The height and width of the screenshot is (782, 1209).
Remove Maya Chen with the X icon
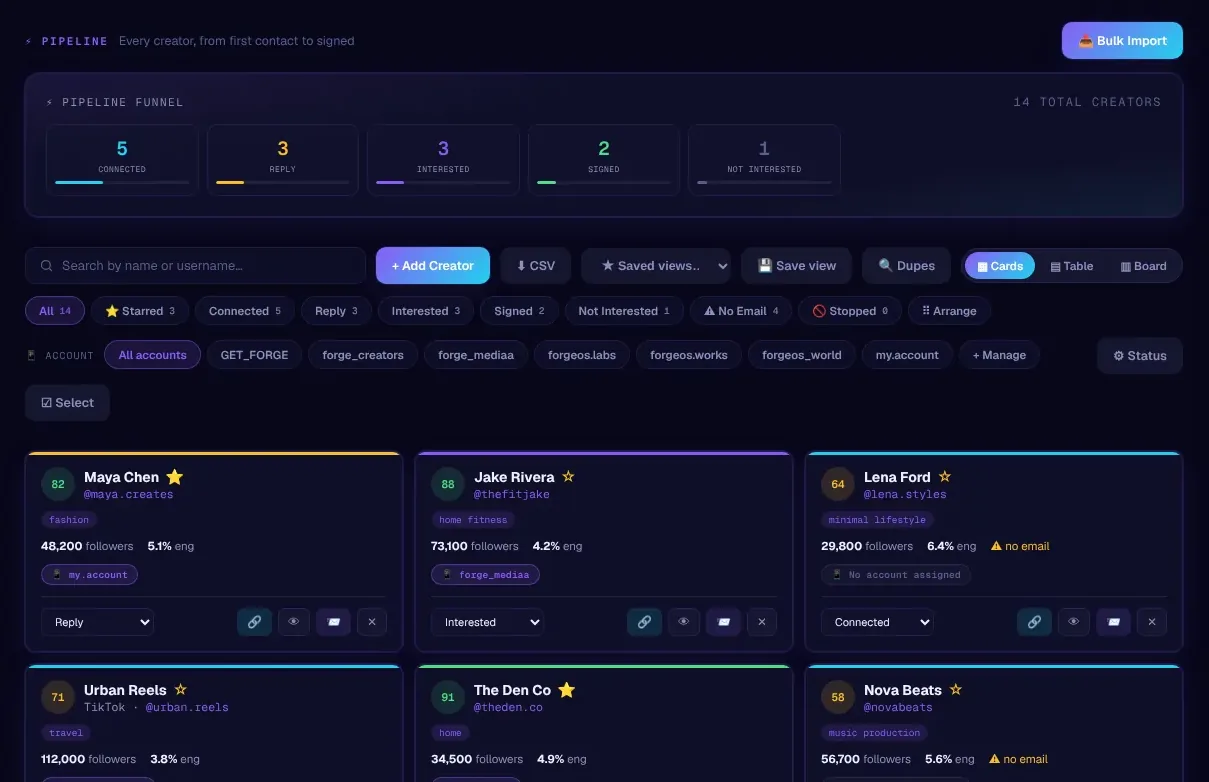[372, 622]
